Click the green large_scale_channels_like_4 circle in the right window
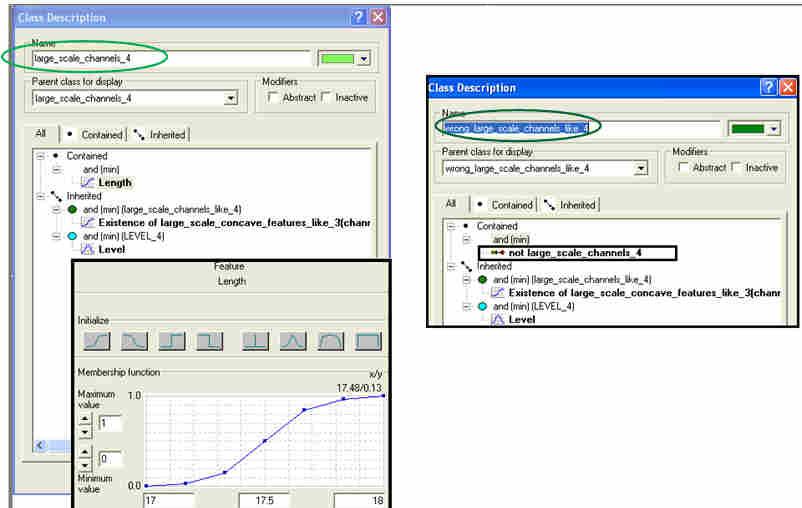This screenshot has height=508, width=802. (482, 279)
